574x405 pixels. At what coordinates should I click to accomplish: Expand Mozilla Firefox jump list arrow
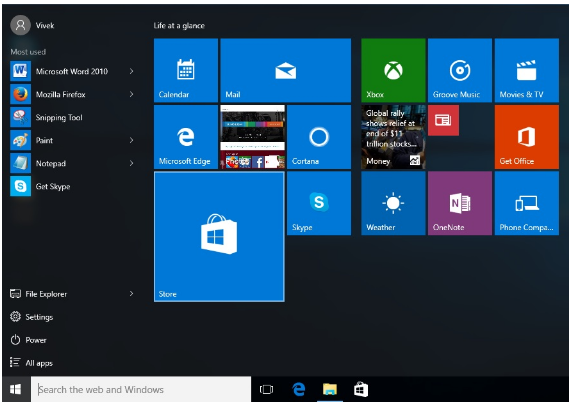(131, 94)
